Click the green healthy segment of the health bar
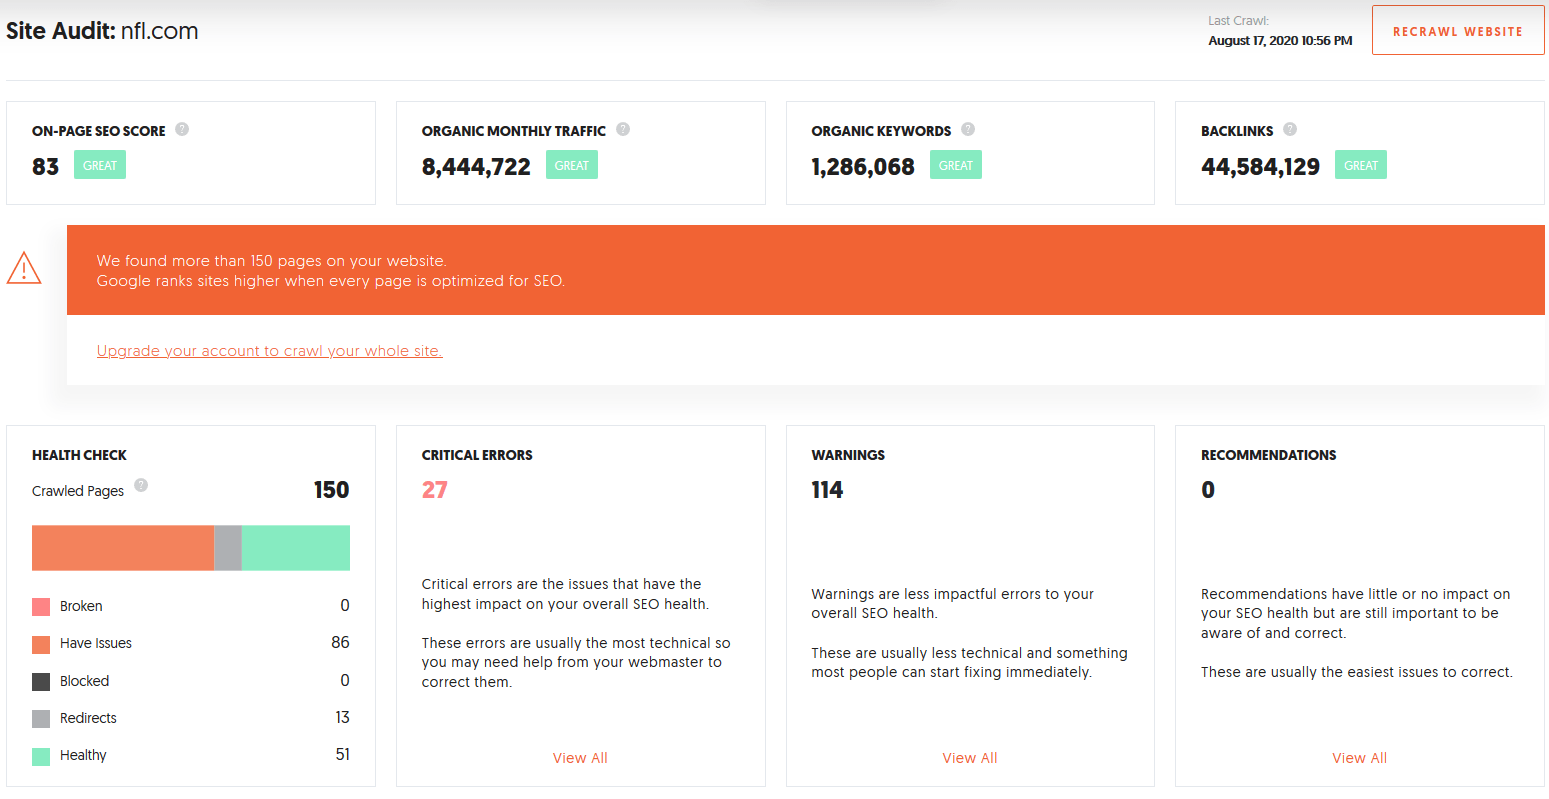This screenshot has width=1549, height=799. point(296,548)
